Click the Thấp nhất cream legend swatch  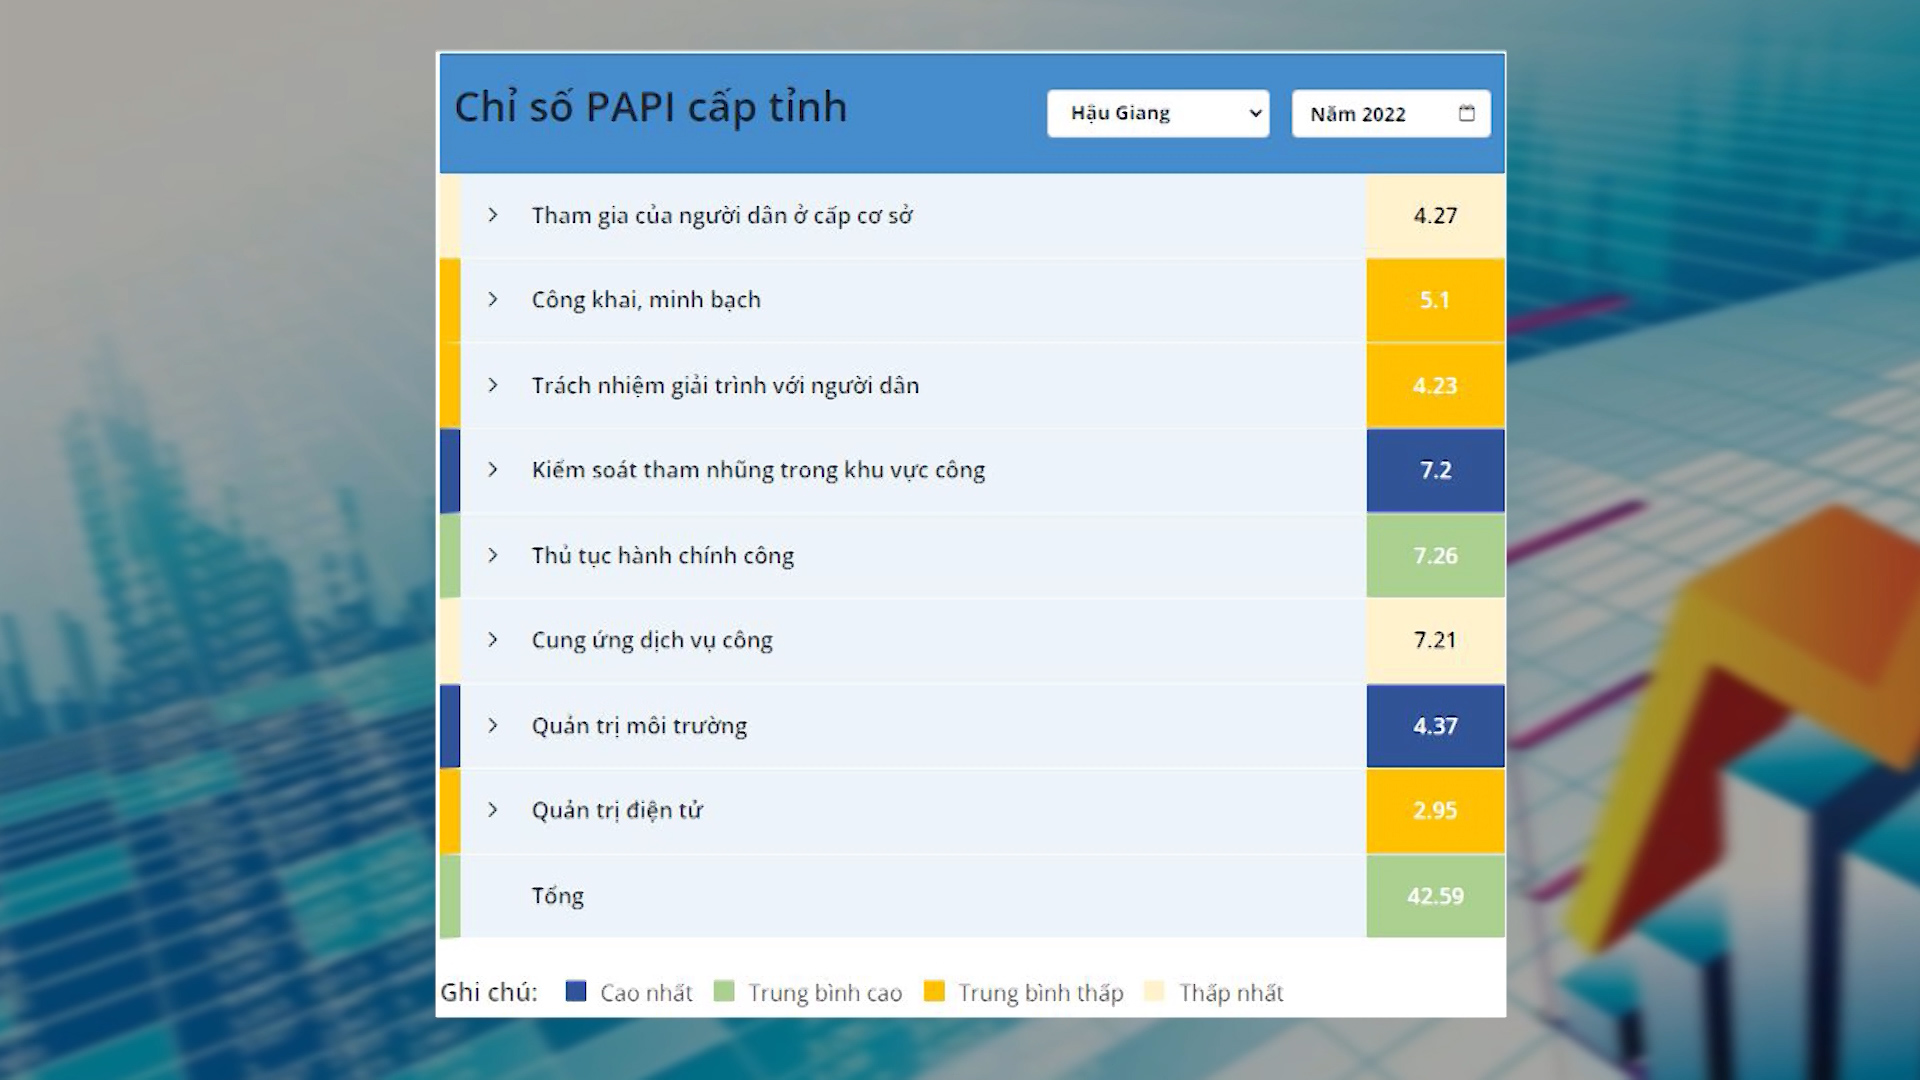pos(1154,991)
